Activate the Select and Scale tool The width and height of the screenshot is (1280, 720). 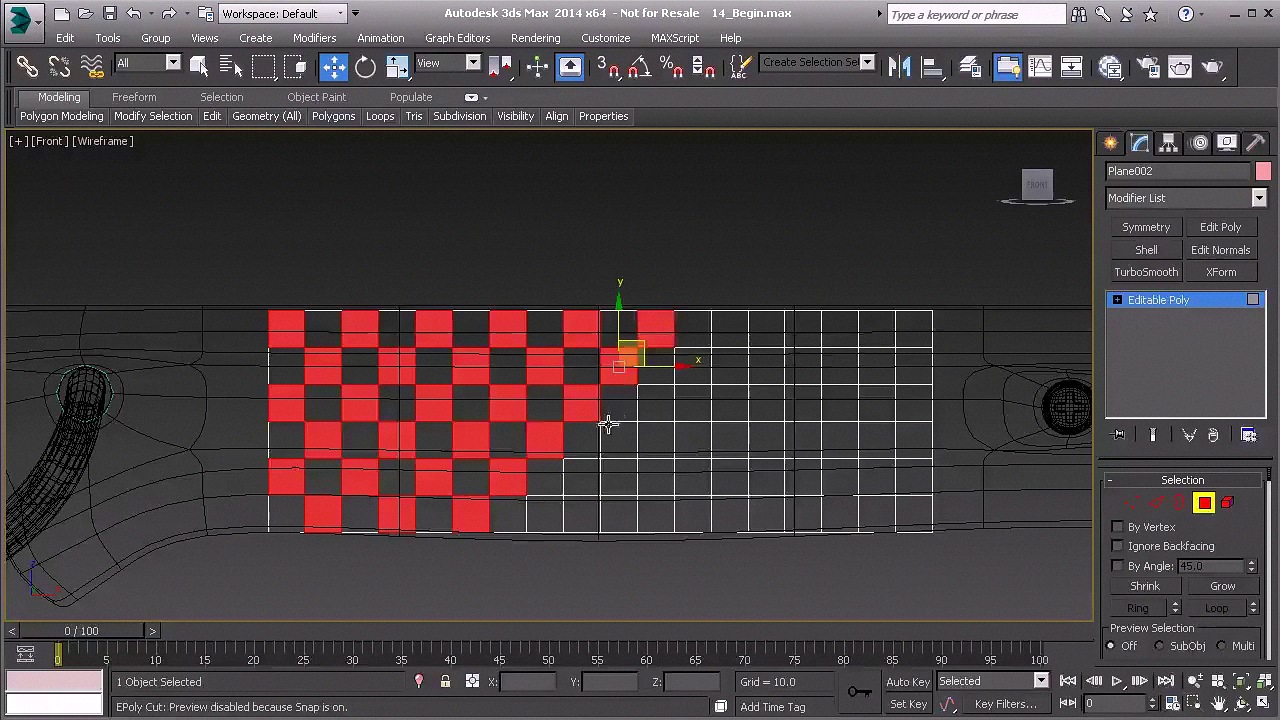click(x=397, y=67)
